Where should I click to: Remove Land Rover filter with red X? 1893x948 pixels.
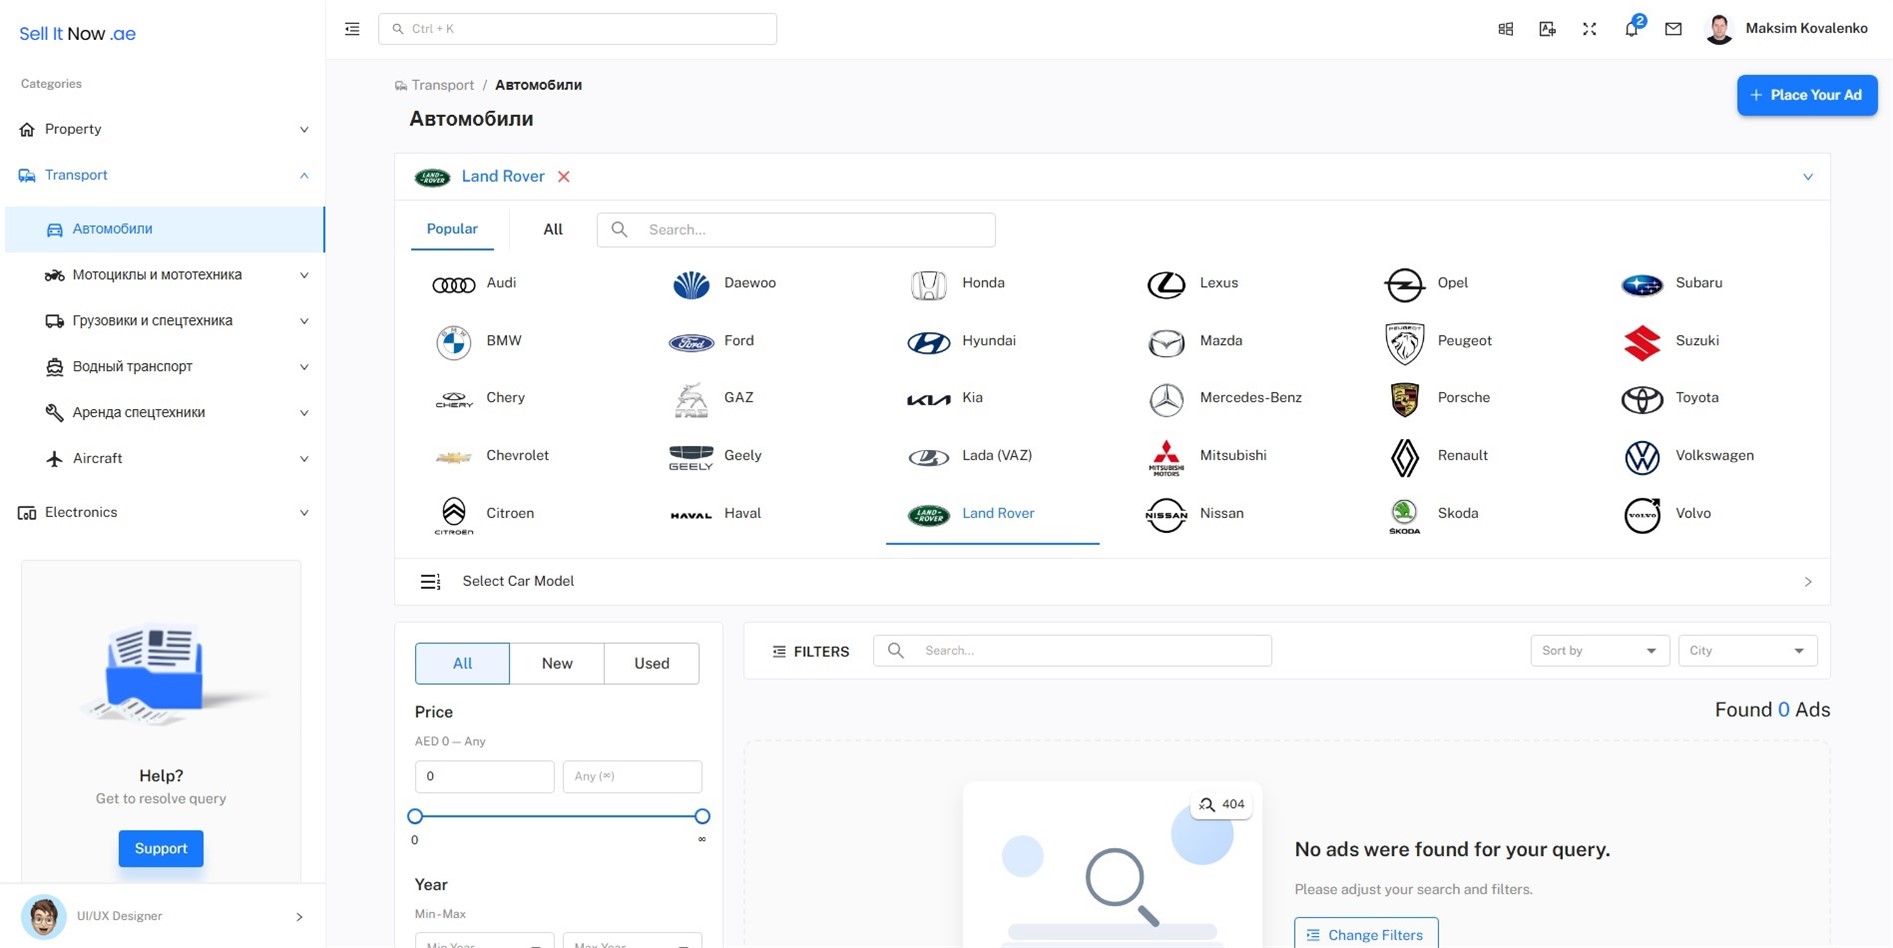click(564, 177)
